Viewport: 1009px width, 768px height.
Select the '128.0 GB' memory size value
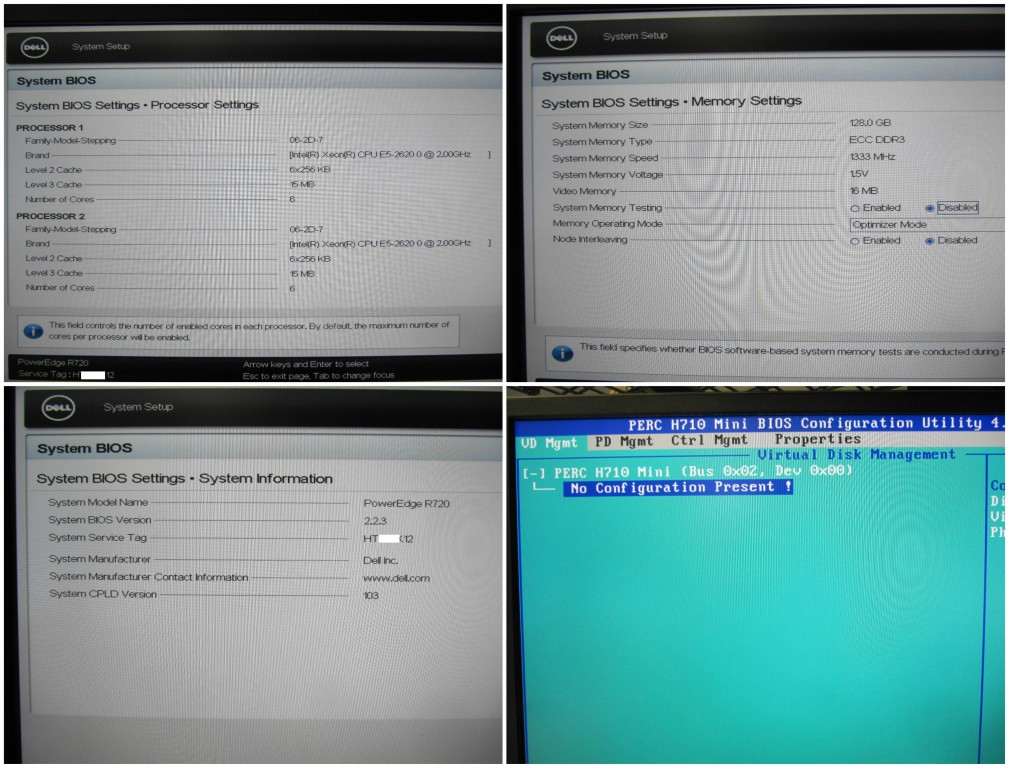coord(870,122)
